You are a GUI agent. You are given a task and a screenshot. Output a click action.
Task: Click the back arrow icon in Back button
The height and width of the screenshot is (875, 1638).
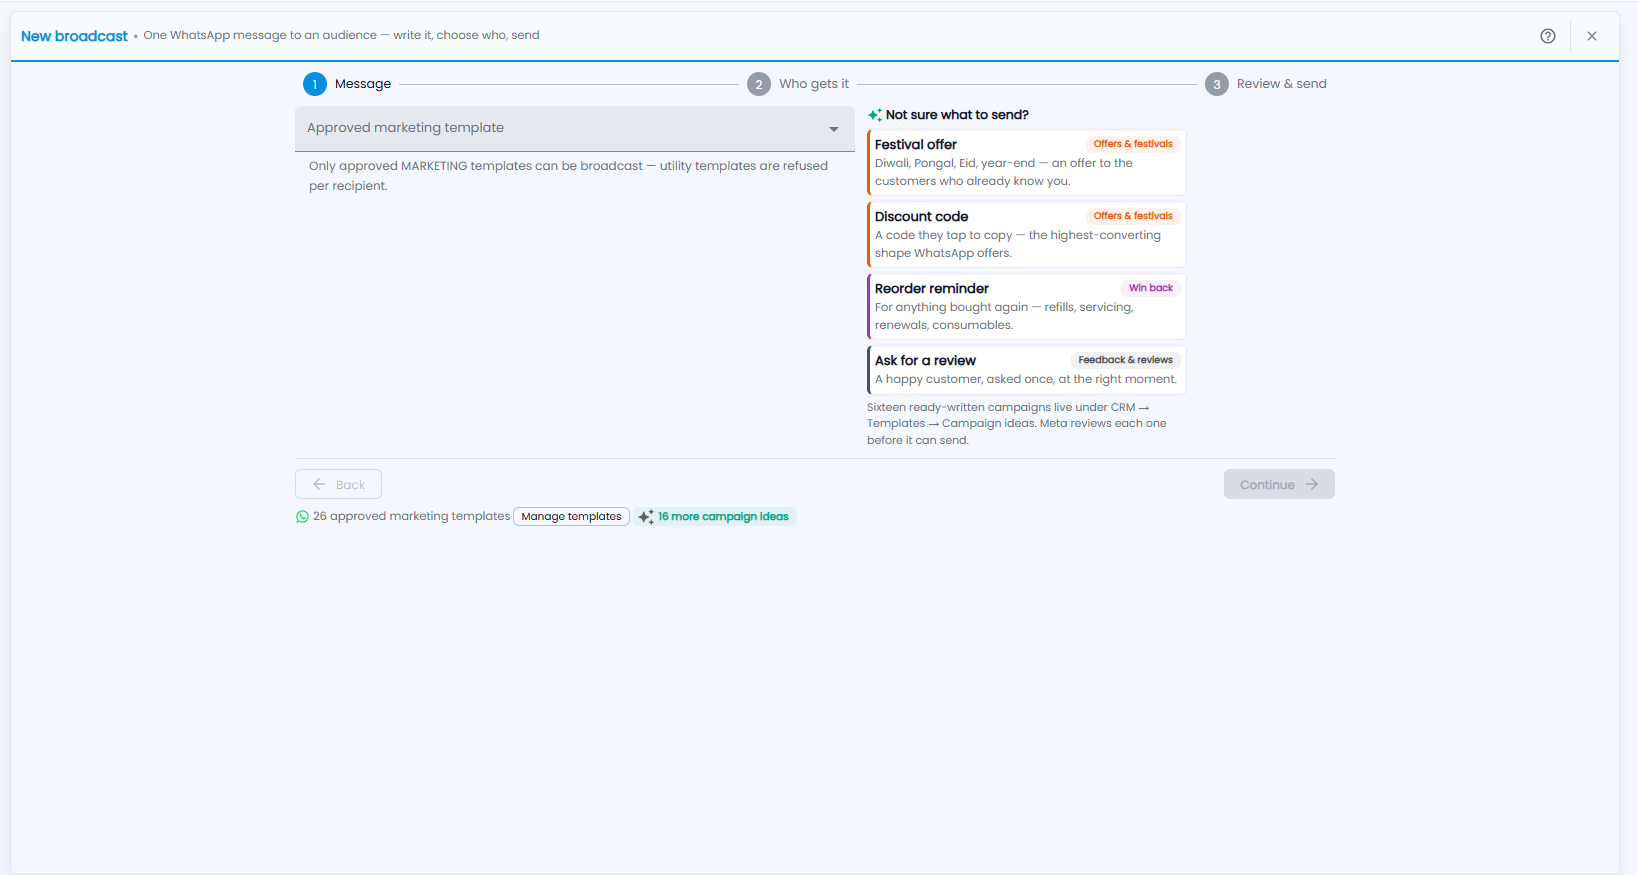pyautogui.click(x=319, y=484)
